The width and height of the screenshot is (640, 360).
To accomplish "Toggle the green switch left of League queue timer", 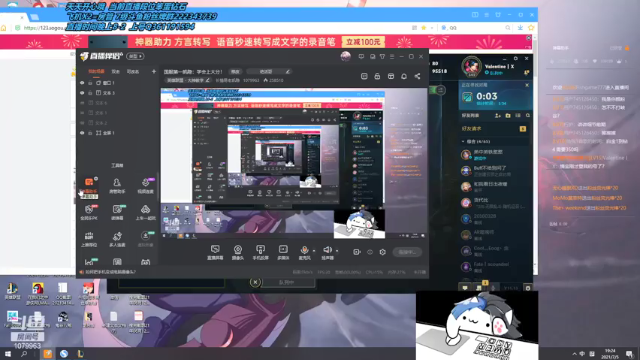I will tap(436, 90).
